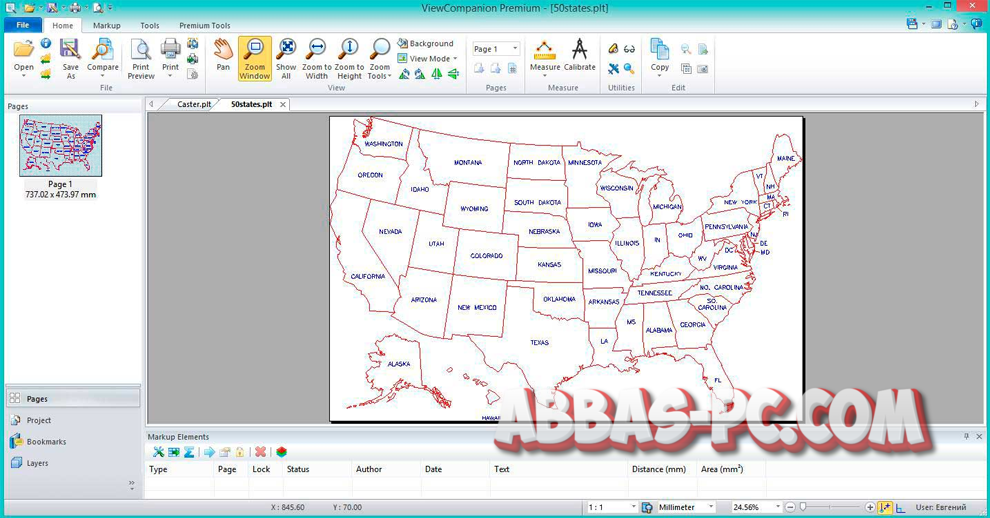Image resolution: width=990 pixels, height=518 pixels.
Task: Open the Calibrate tool
Action: [579, 56]
